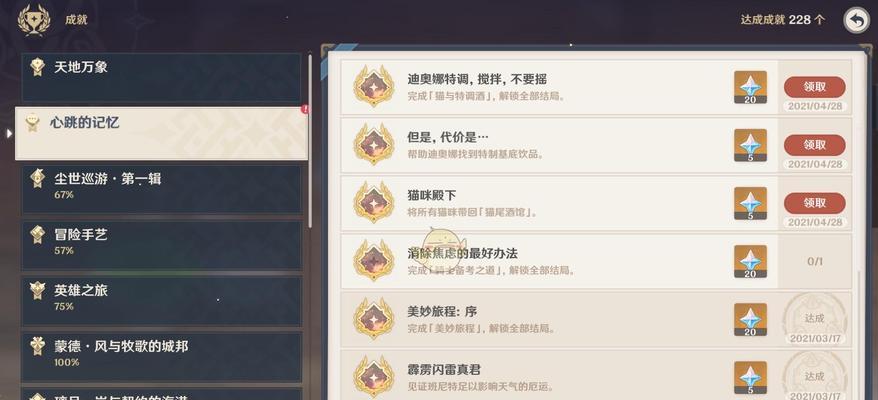Viewport: 878px width, 400px height.
Task: Click the category list scrollbar
Action: [x=310, y=141]
